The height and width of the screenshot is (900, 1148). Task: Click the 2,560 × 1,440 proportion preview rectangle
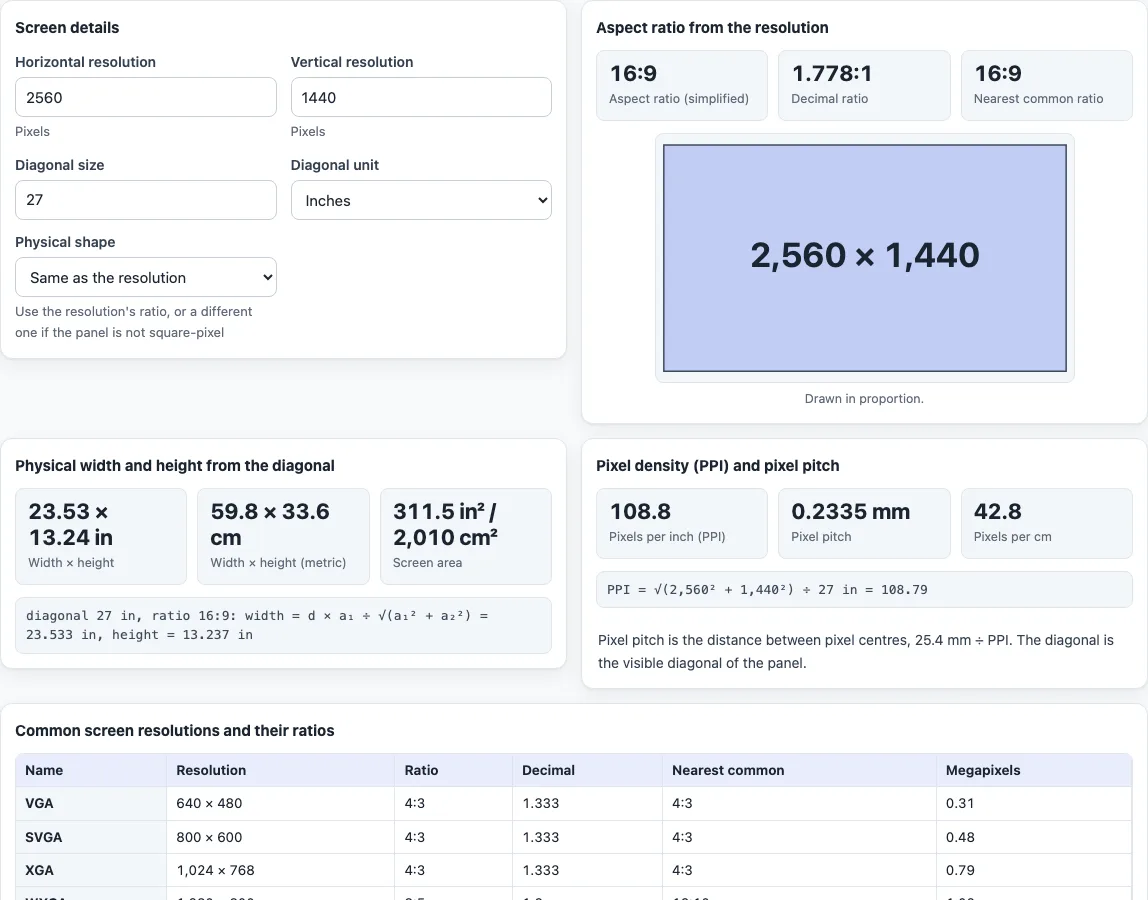865,258
